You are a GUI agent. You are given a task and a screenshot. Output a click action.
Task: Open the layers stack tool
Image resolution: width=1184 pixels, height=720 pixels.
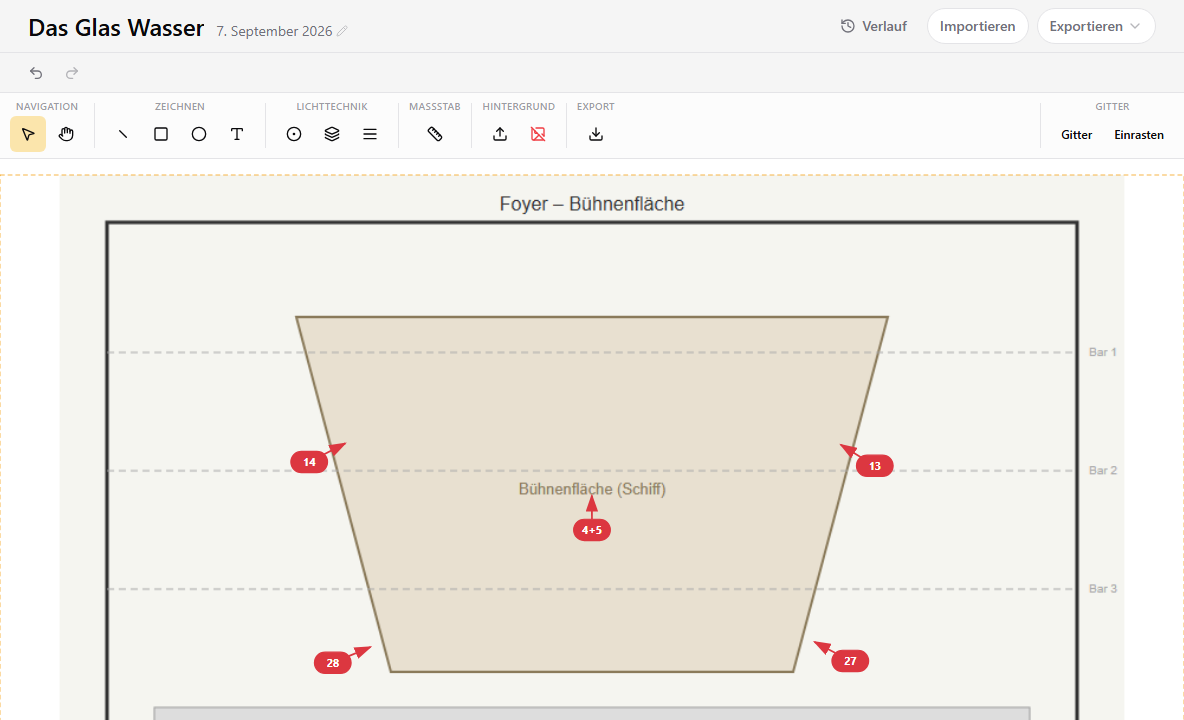[x=331, y=134]
